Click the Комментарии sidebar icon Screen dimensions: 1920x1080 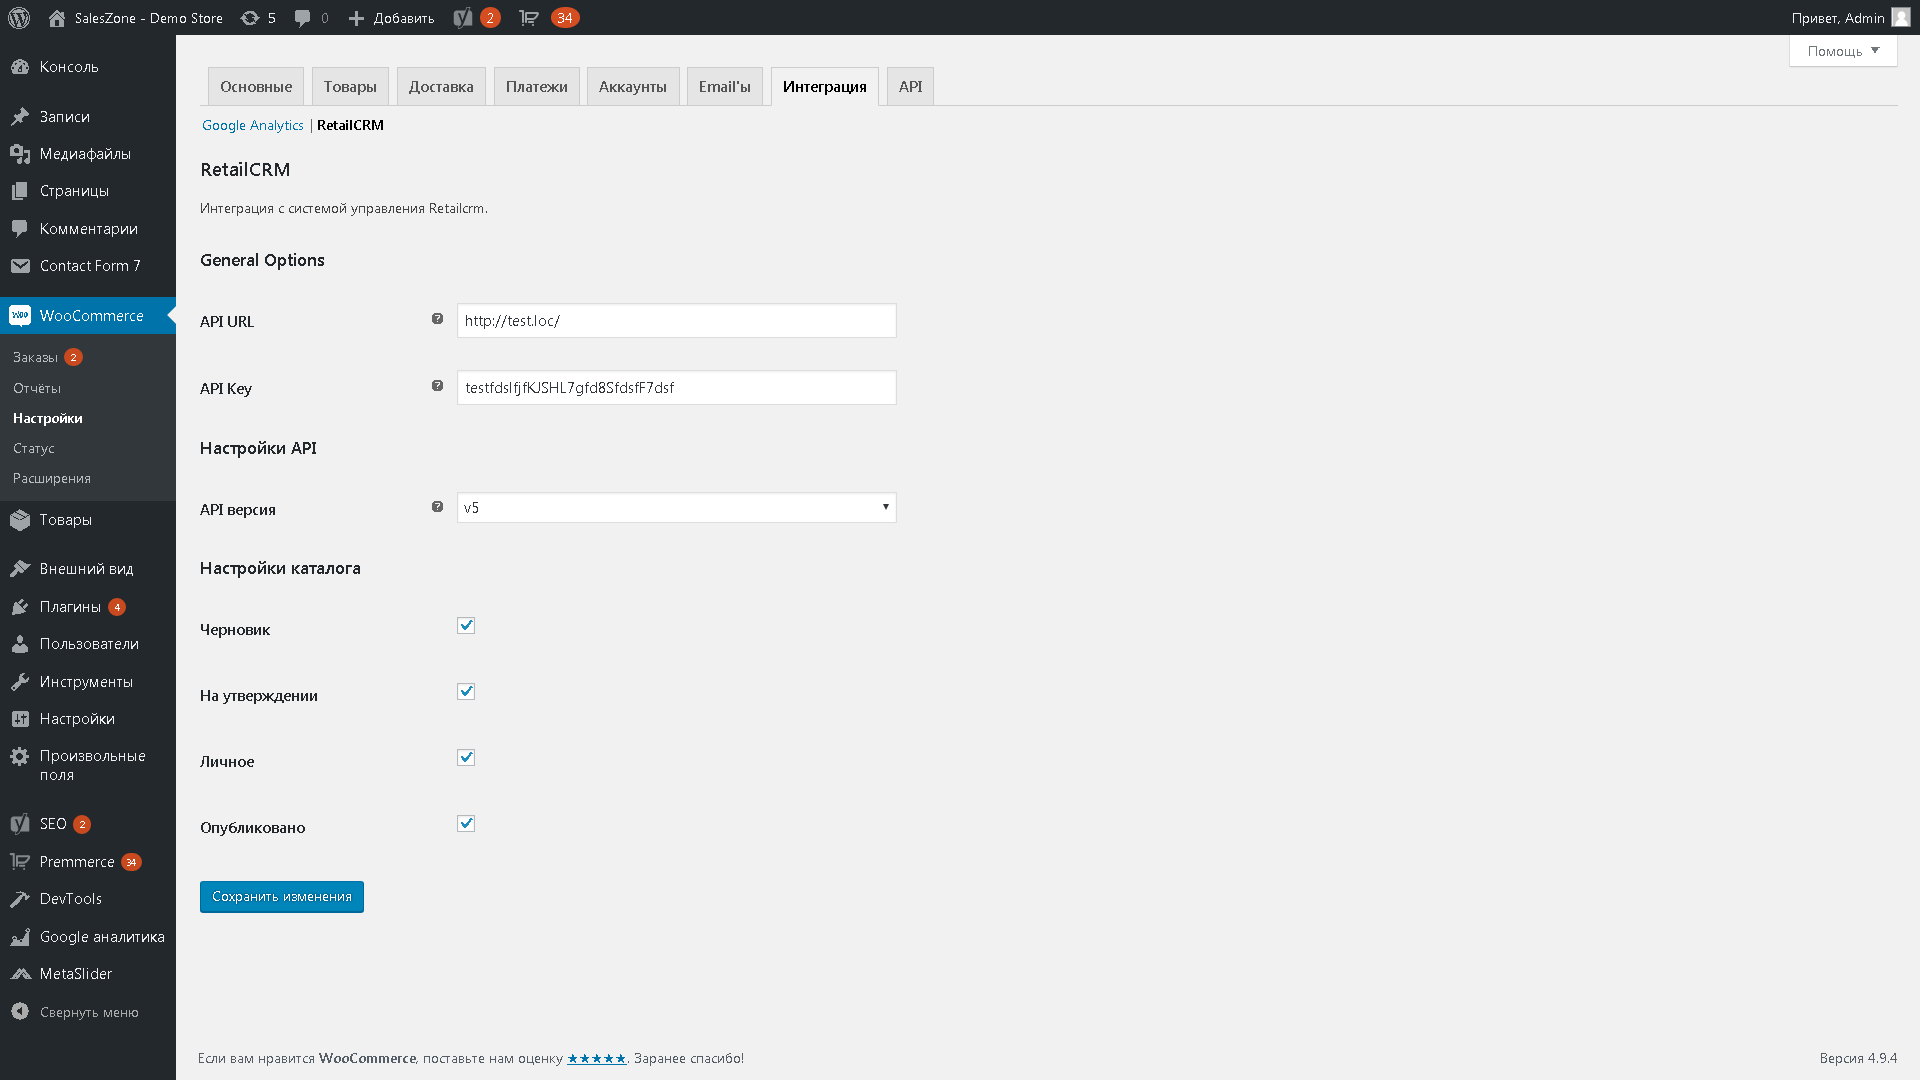click(x=20, y=229)
